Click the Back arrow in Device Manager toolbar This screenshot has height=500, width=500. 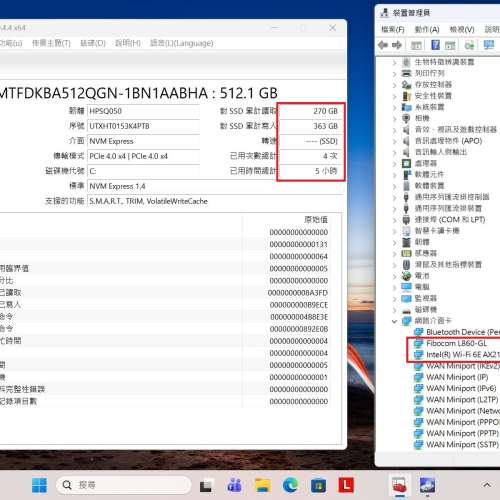[383, 45]
